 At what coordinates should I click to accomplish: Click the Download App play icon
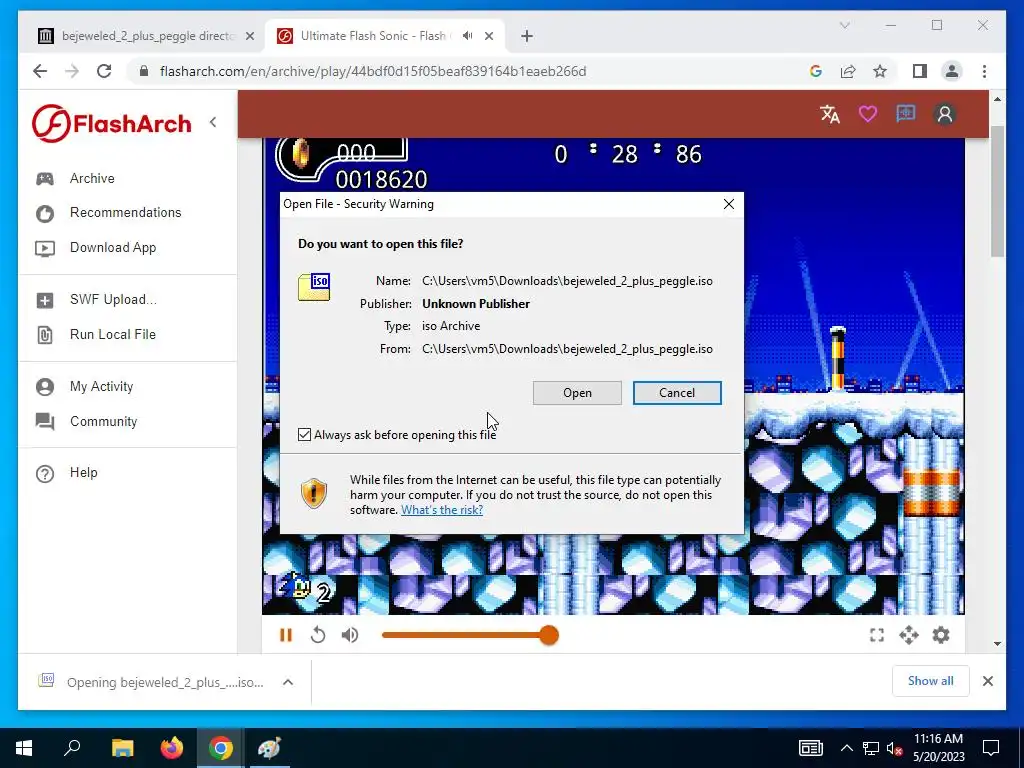point(44,248)
